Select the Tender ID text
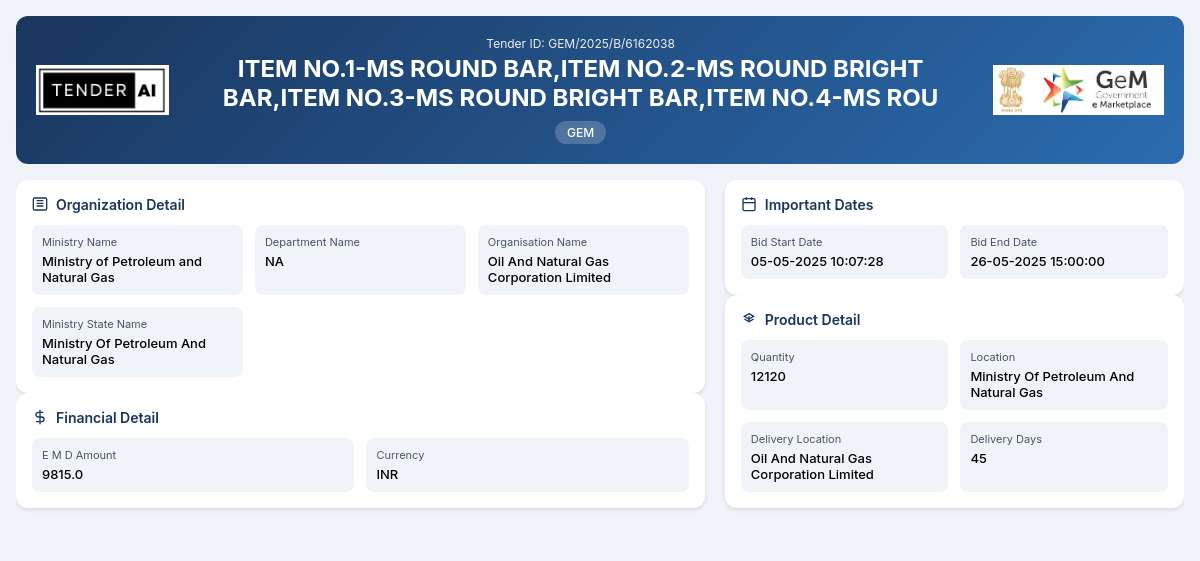The width and height of the screenshot is (1200, 561). coord(580,43)
